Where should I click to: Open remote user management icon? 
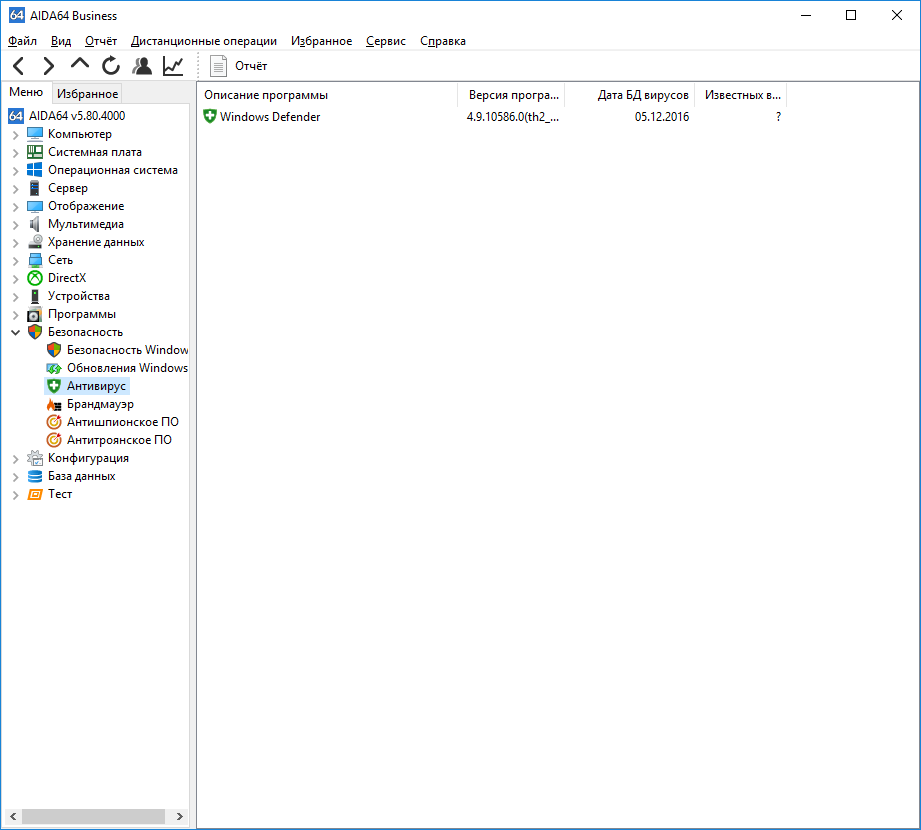[x=142, y=66]
